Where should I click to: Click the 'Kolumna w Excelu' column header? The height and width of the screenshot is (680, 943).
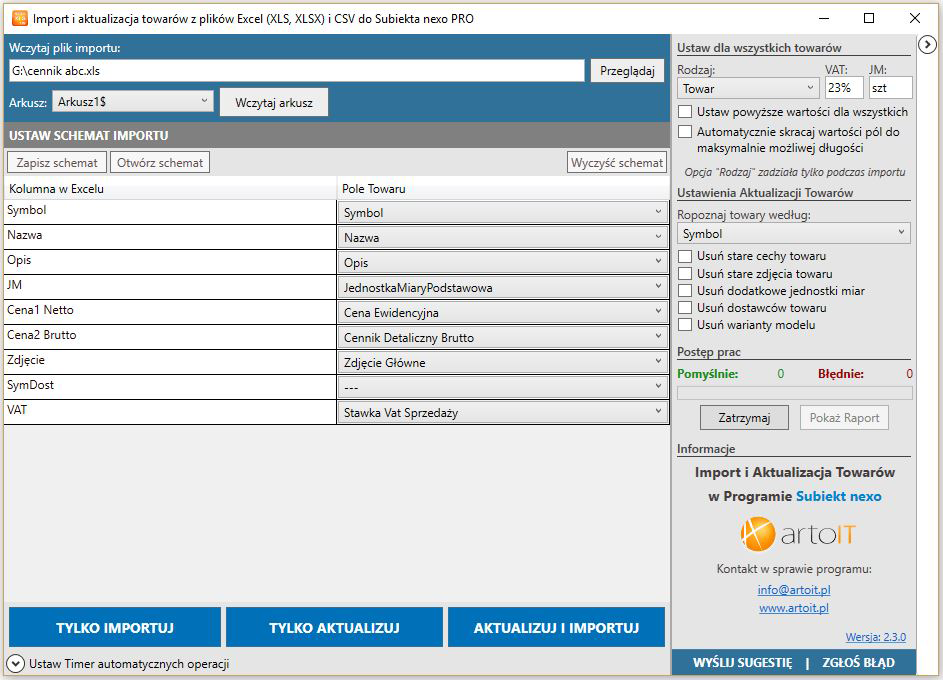pyautogui.click(x=170, y=189)
